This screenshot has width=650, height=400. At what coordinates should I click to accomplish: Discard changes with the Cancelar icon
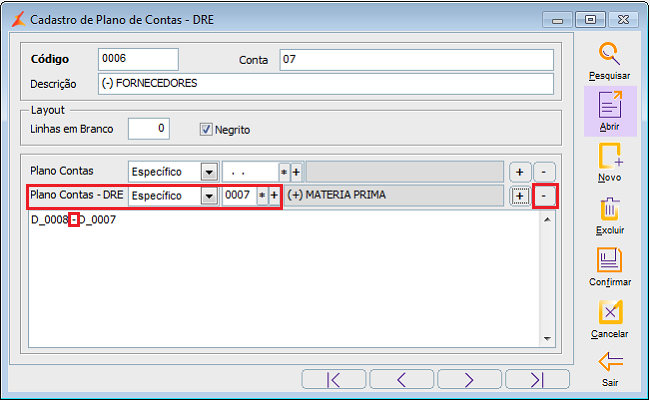610,312
